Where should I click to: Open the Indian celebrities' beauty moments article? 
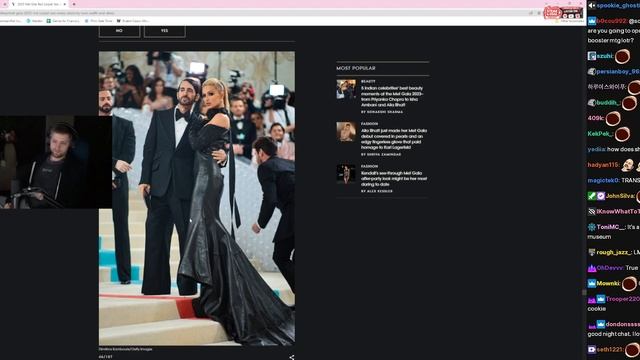tap(392, 96)
